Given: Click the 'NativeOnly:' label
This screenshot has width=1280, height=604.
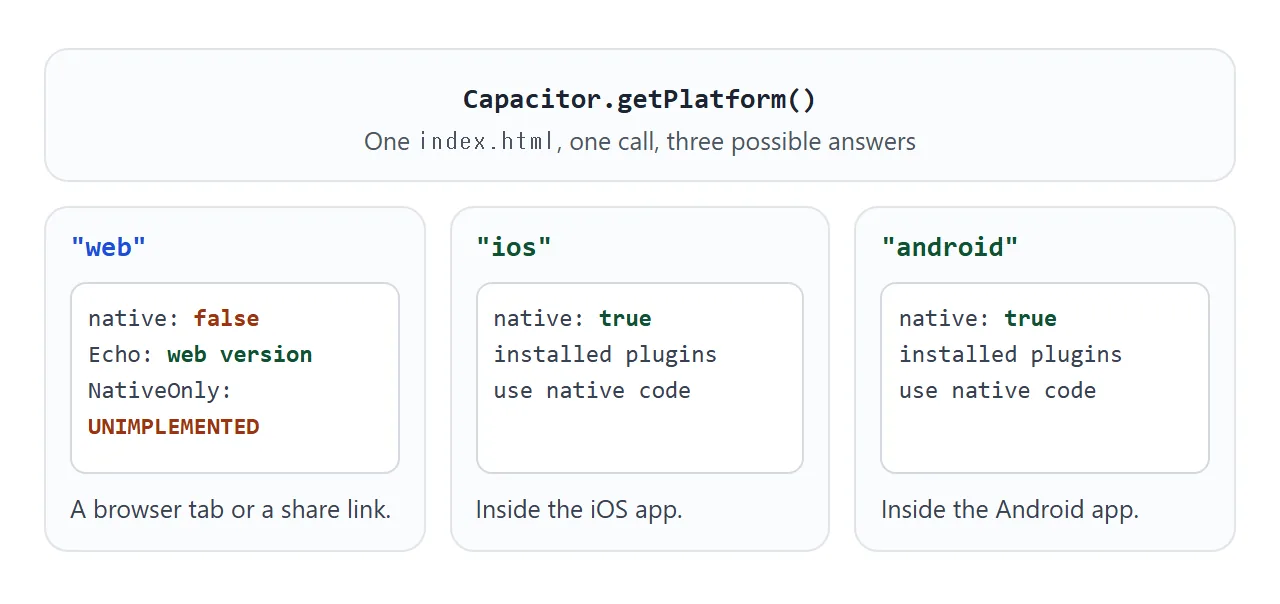Looking at the screenshot, I should pos(160,391).
